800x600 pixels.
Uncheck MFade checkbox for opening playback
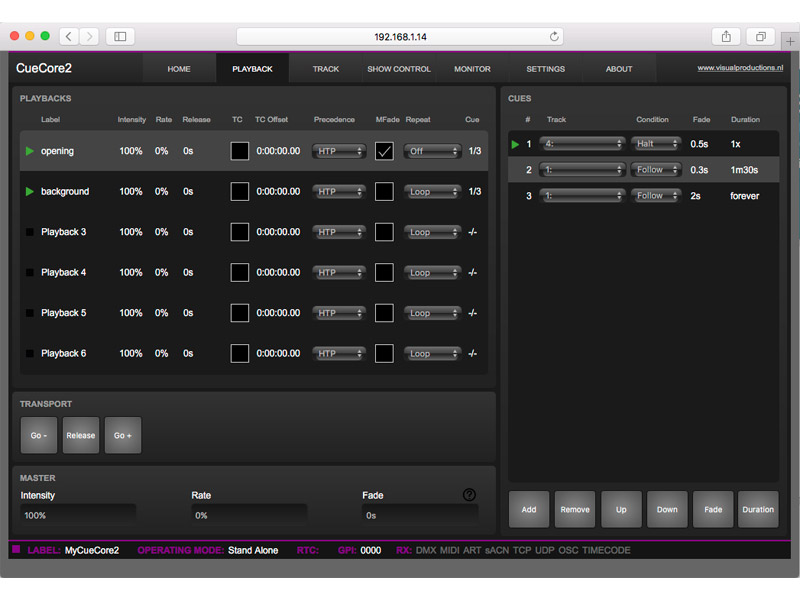(x=384, y=151)
